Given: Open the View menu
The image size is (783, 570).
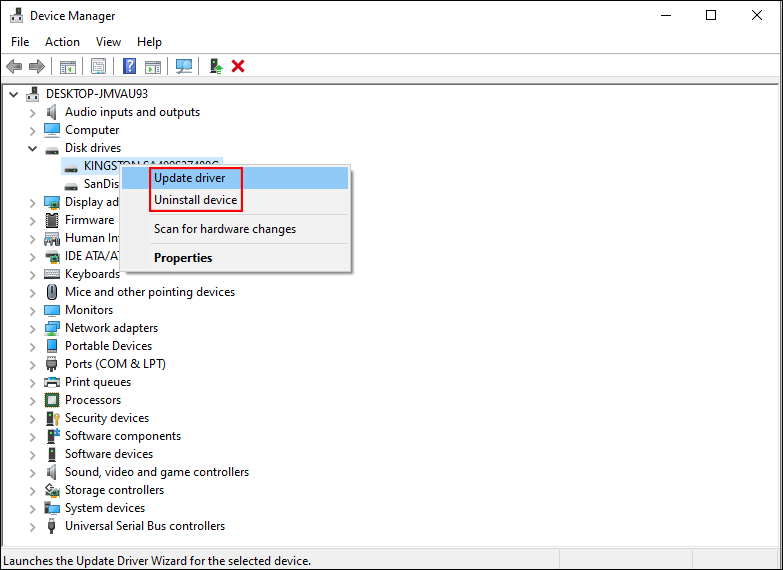Looking at the screenshot, I should click(108, 42).
